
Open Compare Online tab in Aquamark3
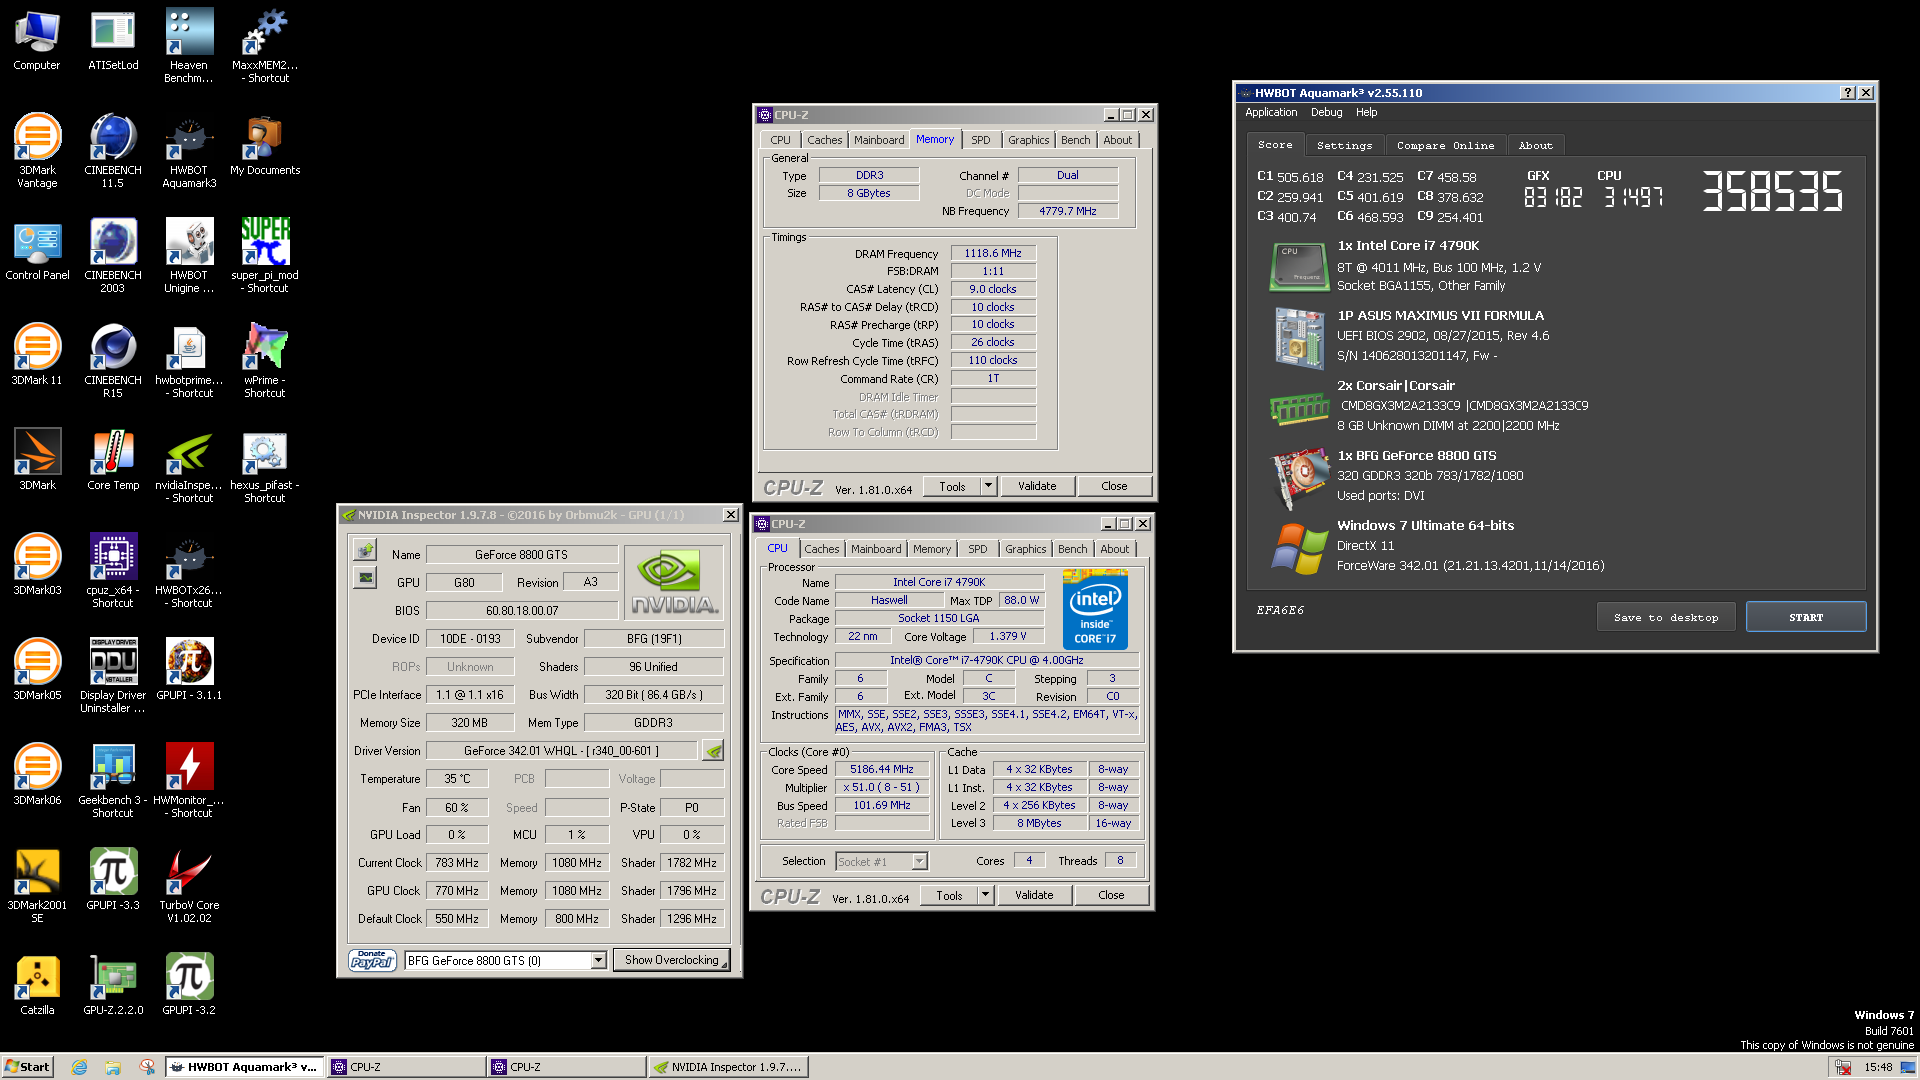1445,146
